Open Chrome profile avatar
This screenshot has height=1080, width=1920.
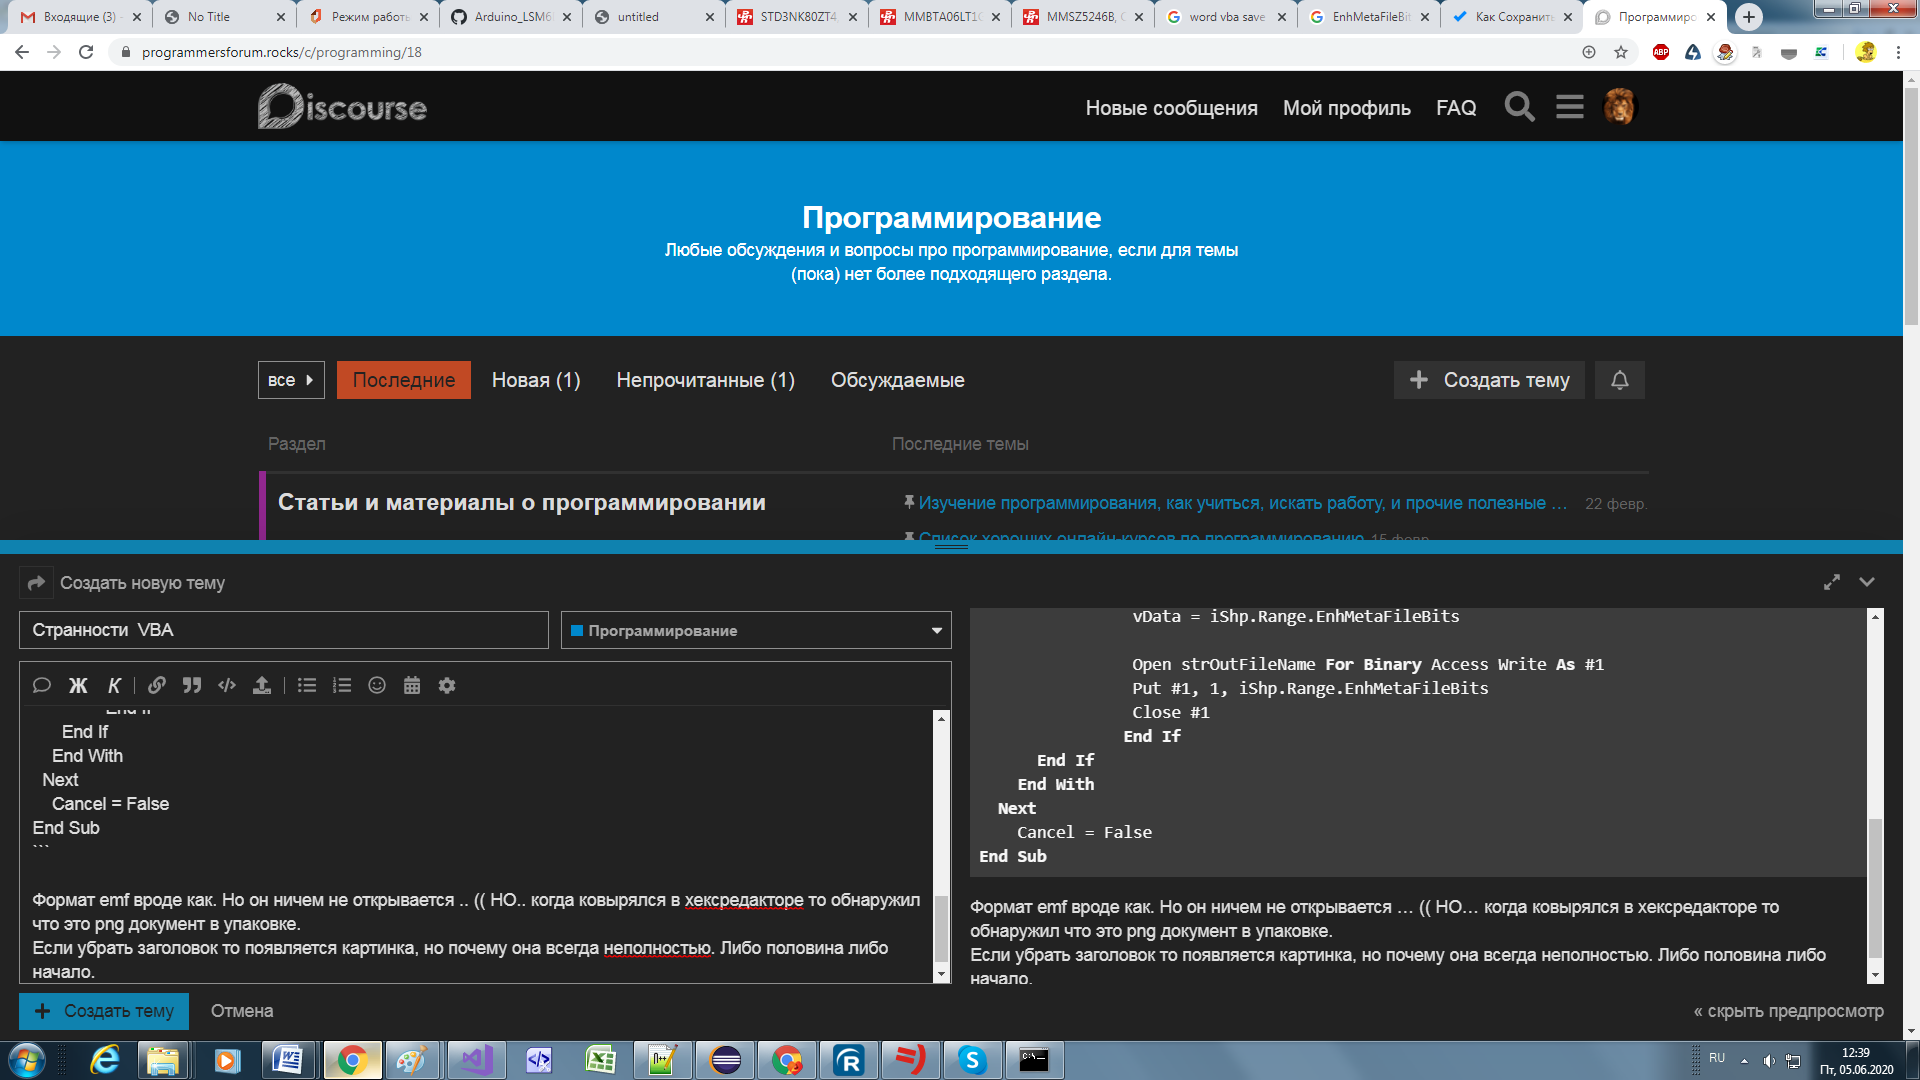pos(1866,52)
